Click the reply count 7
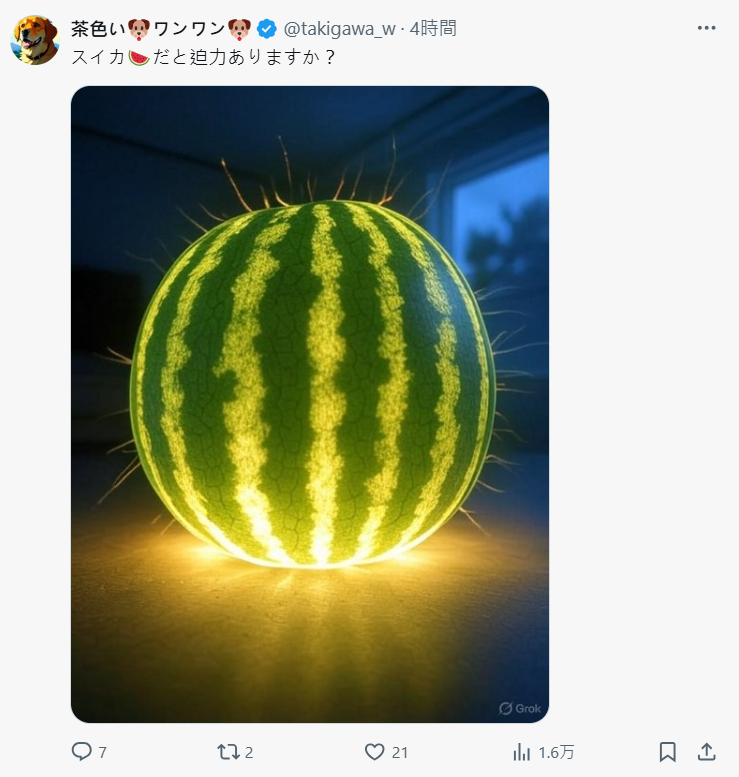Viewport: 739px width, 777px height. pyautogui.click(x=103, y=752)
